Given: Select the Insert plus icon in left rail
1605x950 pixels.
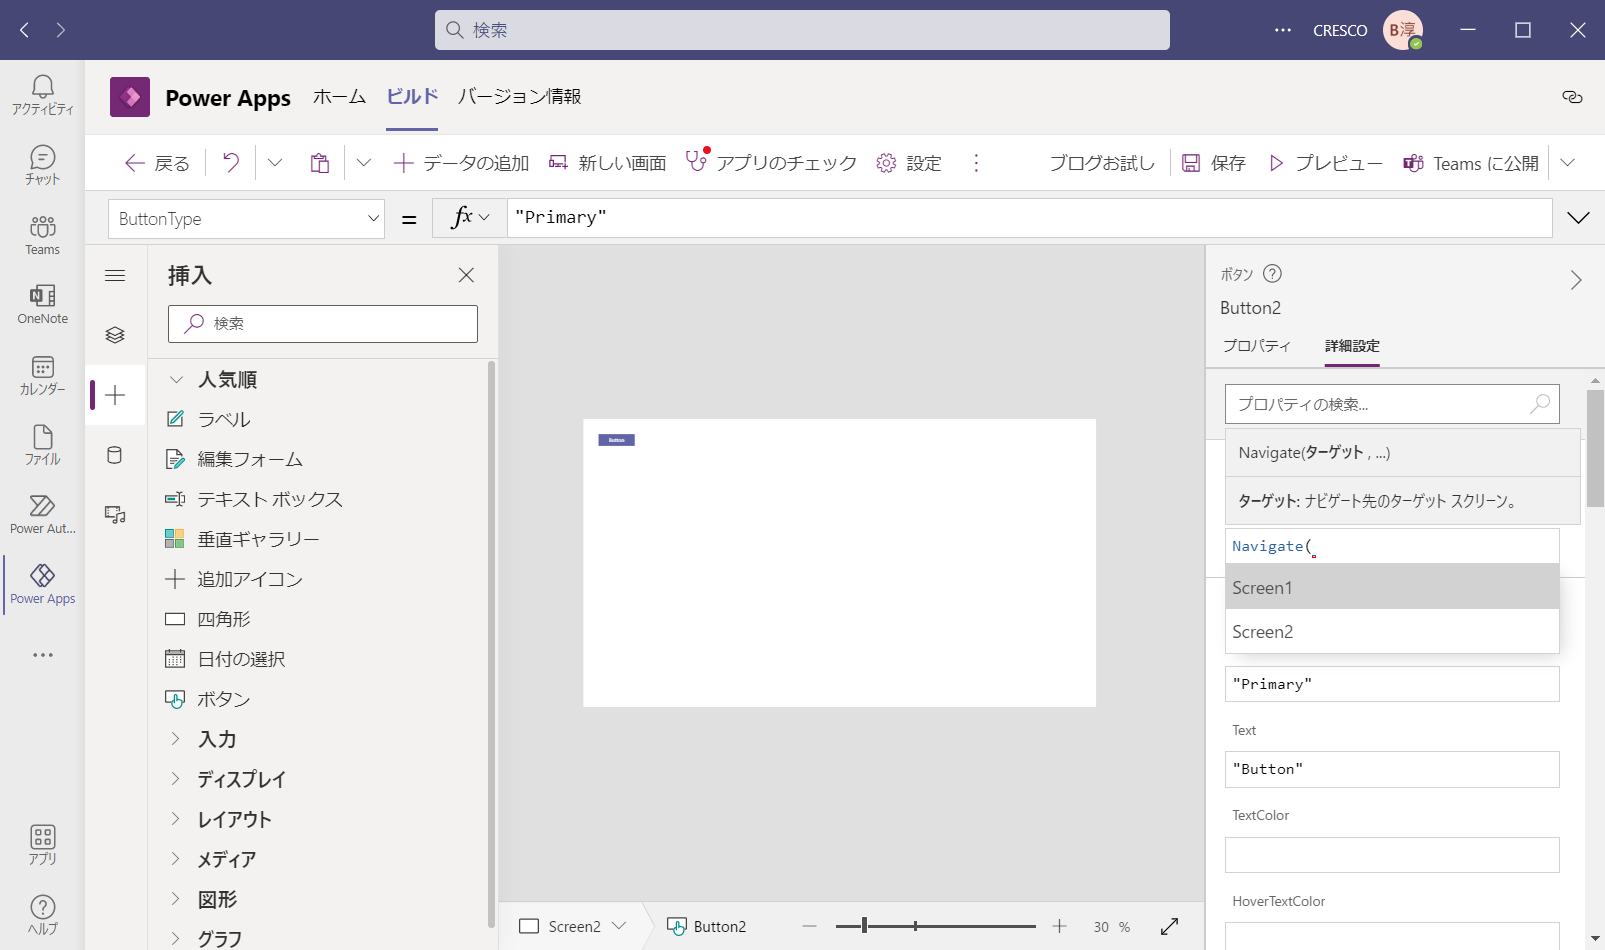Looking at the screenshot, I should click(115, 395).
